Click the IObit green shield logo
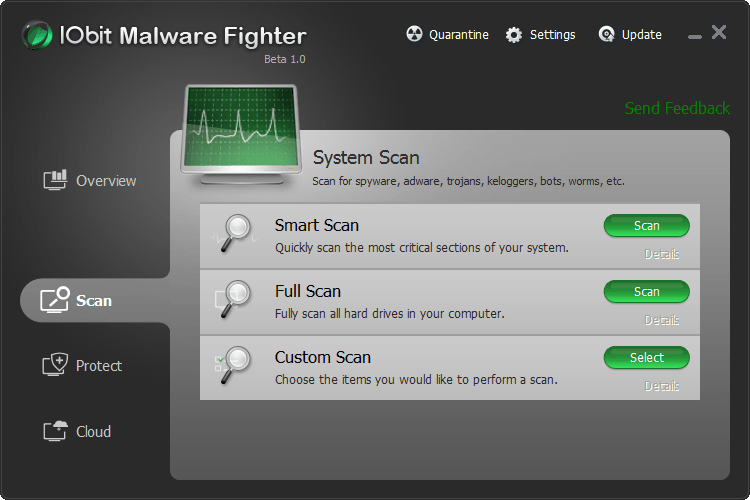750x500 pixels. point(37,35)
